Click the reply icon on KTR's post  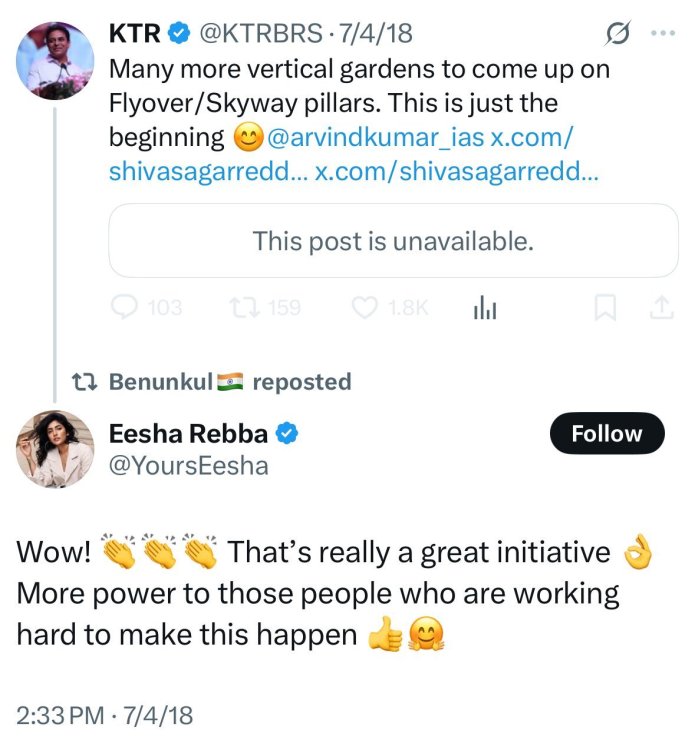click(123, 309)
